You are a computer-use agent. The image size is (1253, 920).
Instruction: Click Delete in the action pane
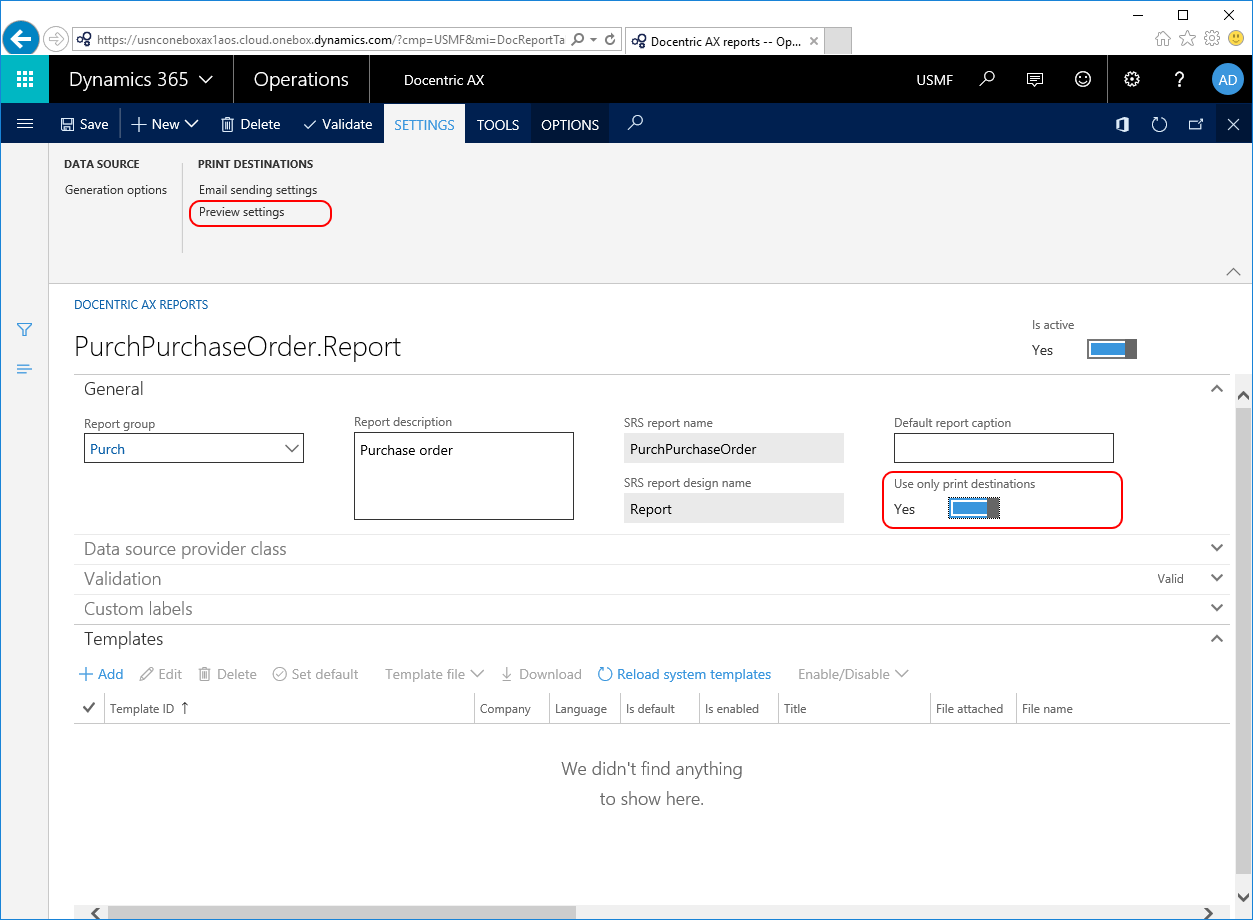pos(250,124)
